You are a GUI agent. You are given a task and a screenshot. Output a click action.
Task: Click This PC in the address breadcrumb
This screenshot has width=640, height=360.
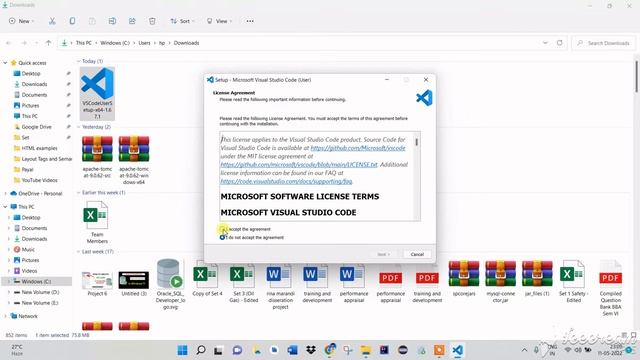tap(84, 43)
